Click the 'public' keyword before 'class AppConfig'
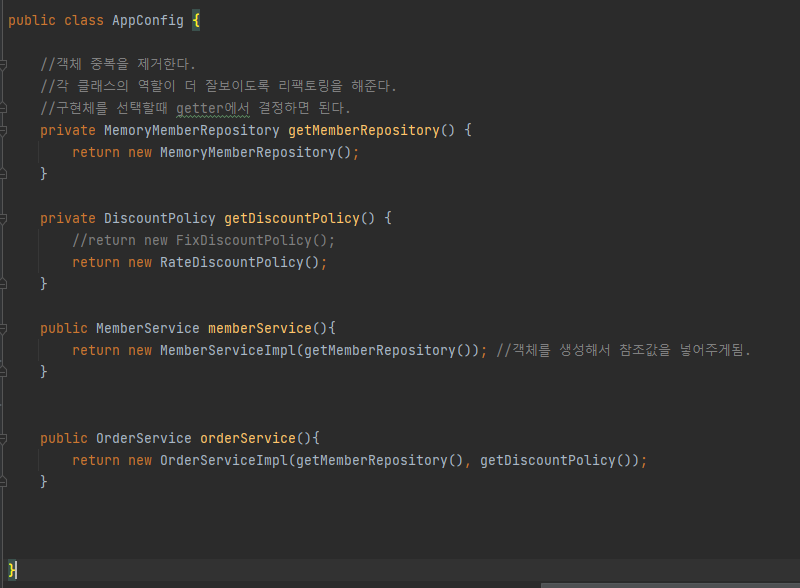 point(32,20)
